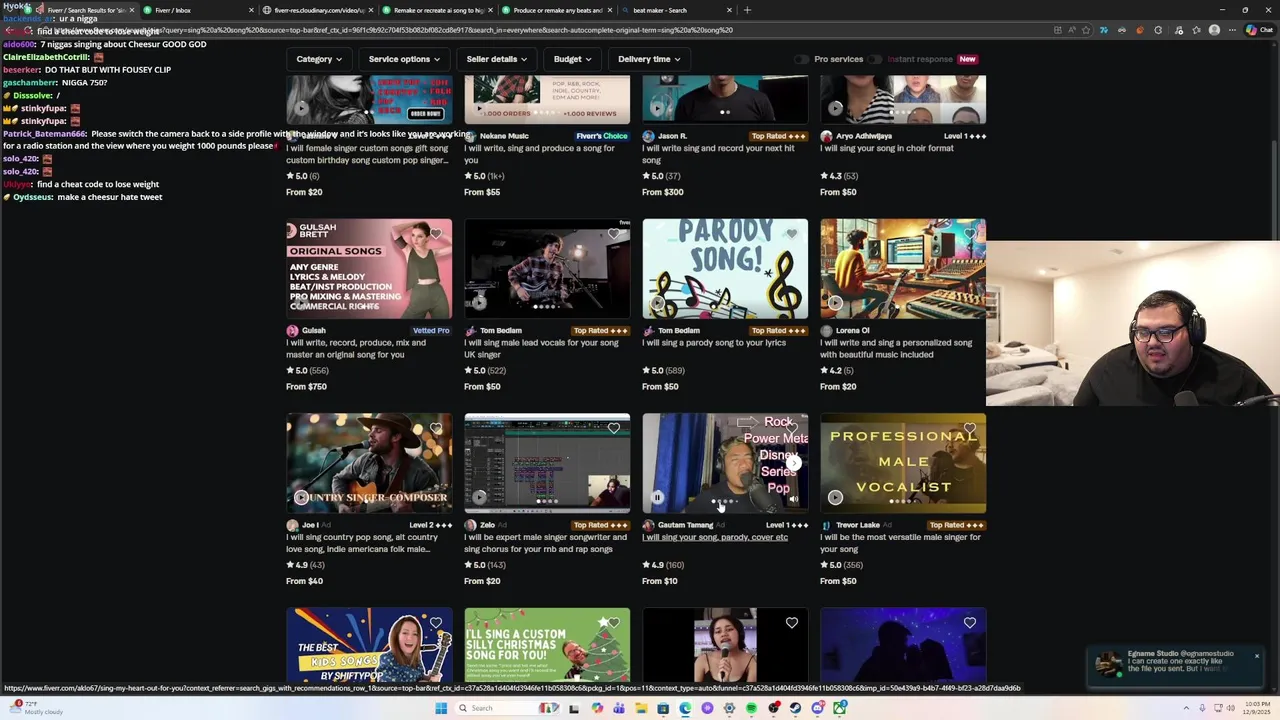Expand the Service options filter
Screen dimensions: 1280x720
(x=404, y=59)
